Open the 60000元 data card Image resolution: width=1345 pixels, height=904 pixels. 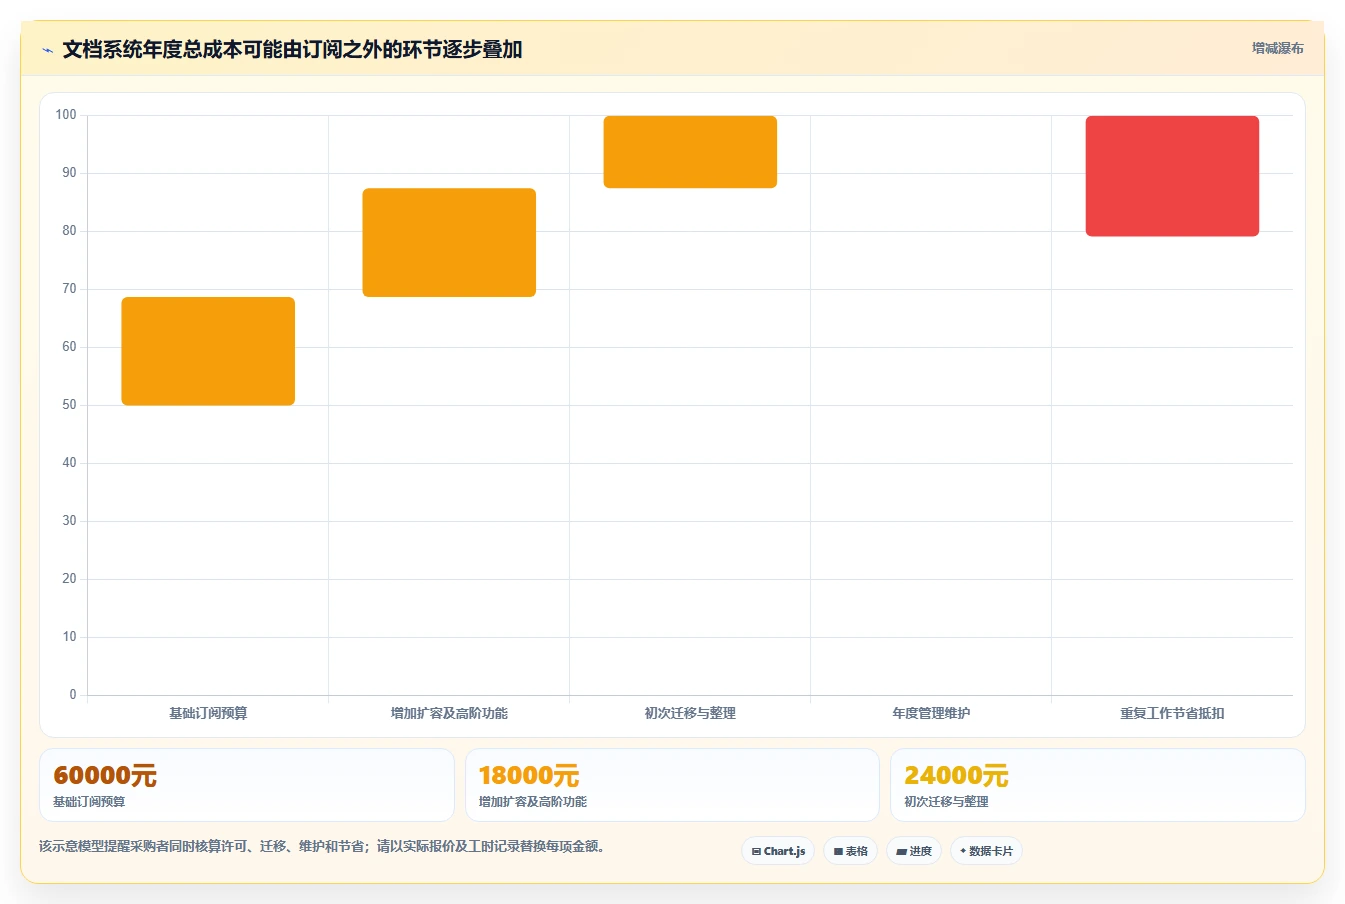247,785
